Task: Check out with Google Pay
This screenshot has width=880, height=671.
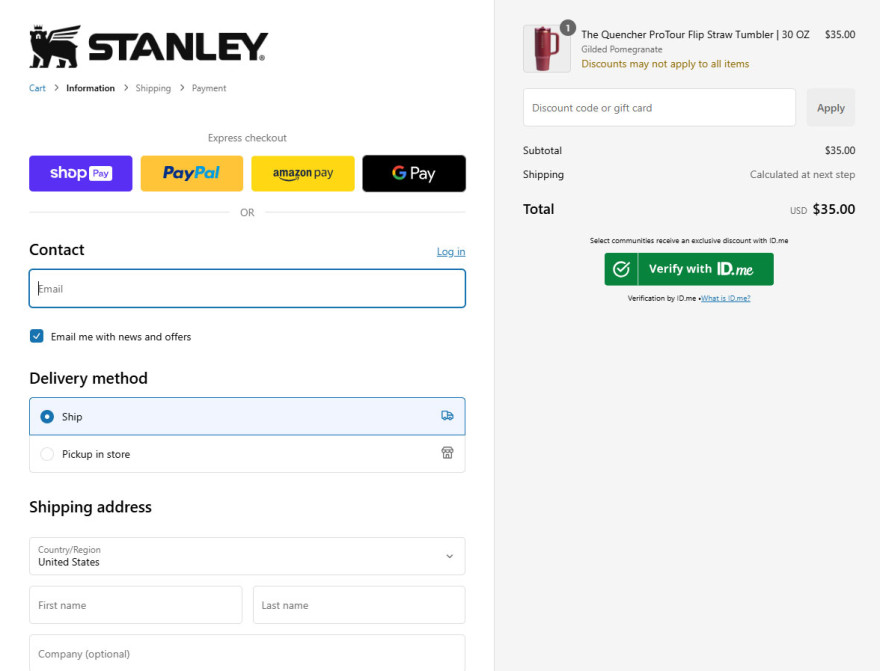Action: pyautogui.click(x=414, y=173)
